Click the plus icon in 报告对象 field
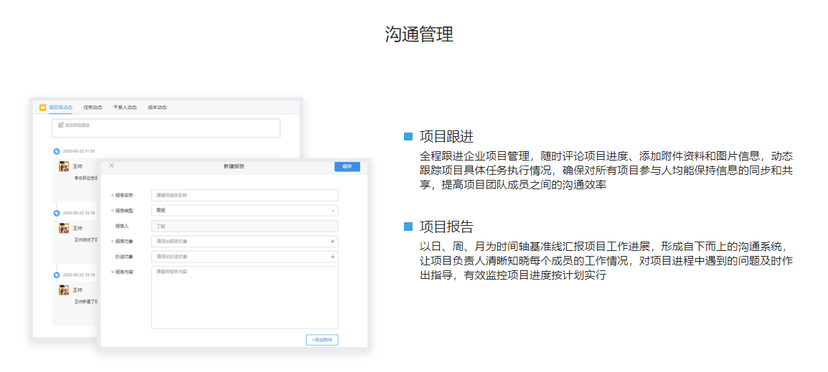 tap(333, 241)
